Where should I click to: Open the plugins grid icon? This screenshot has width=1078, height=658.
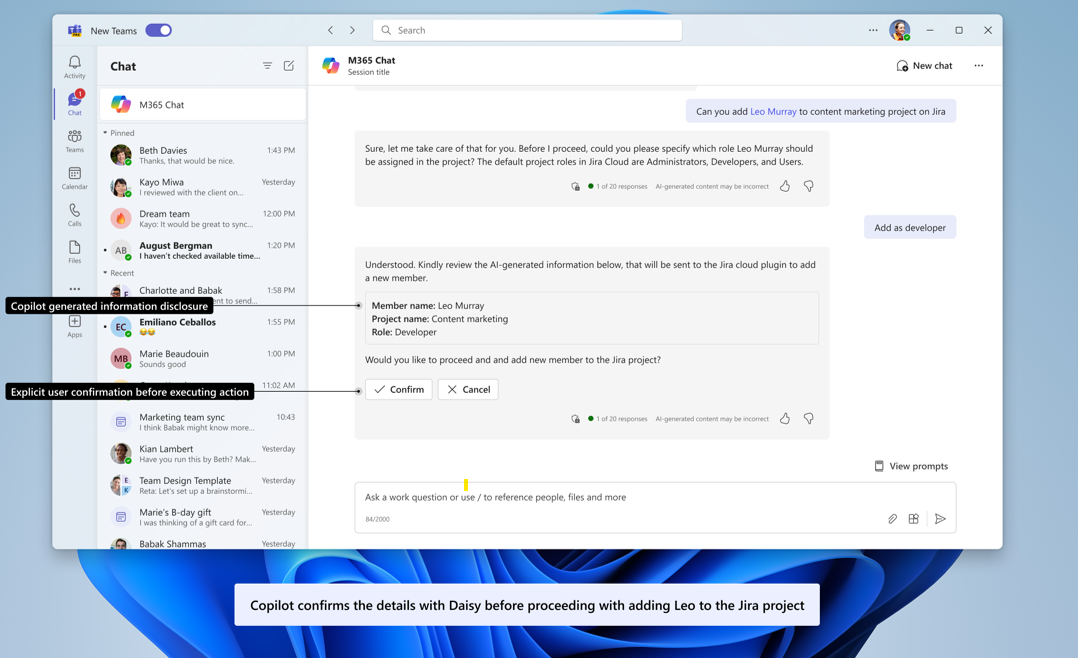tap(914, 519)
